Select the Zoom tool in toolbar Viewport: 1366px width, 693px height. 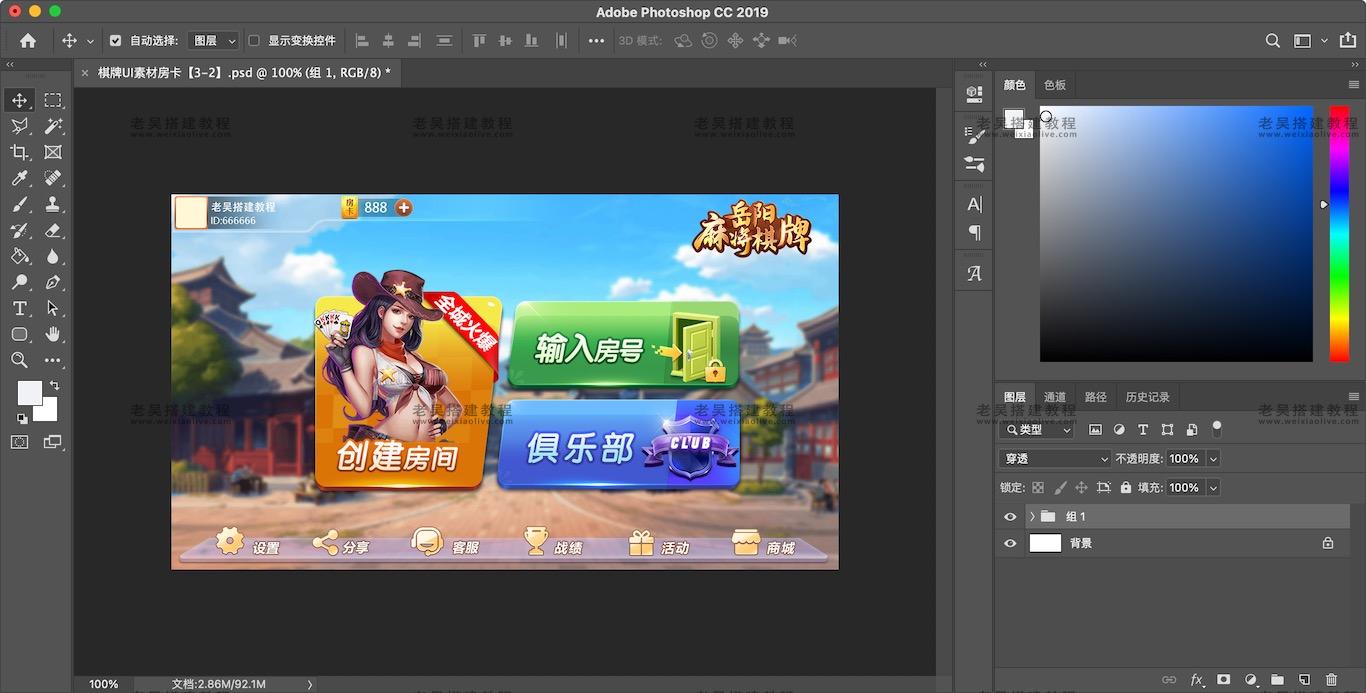[x=19, y=360]
